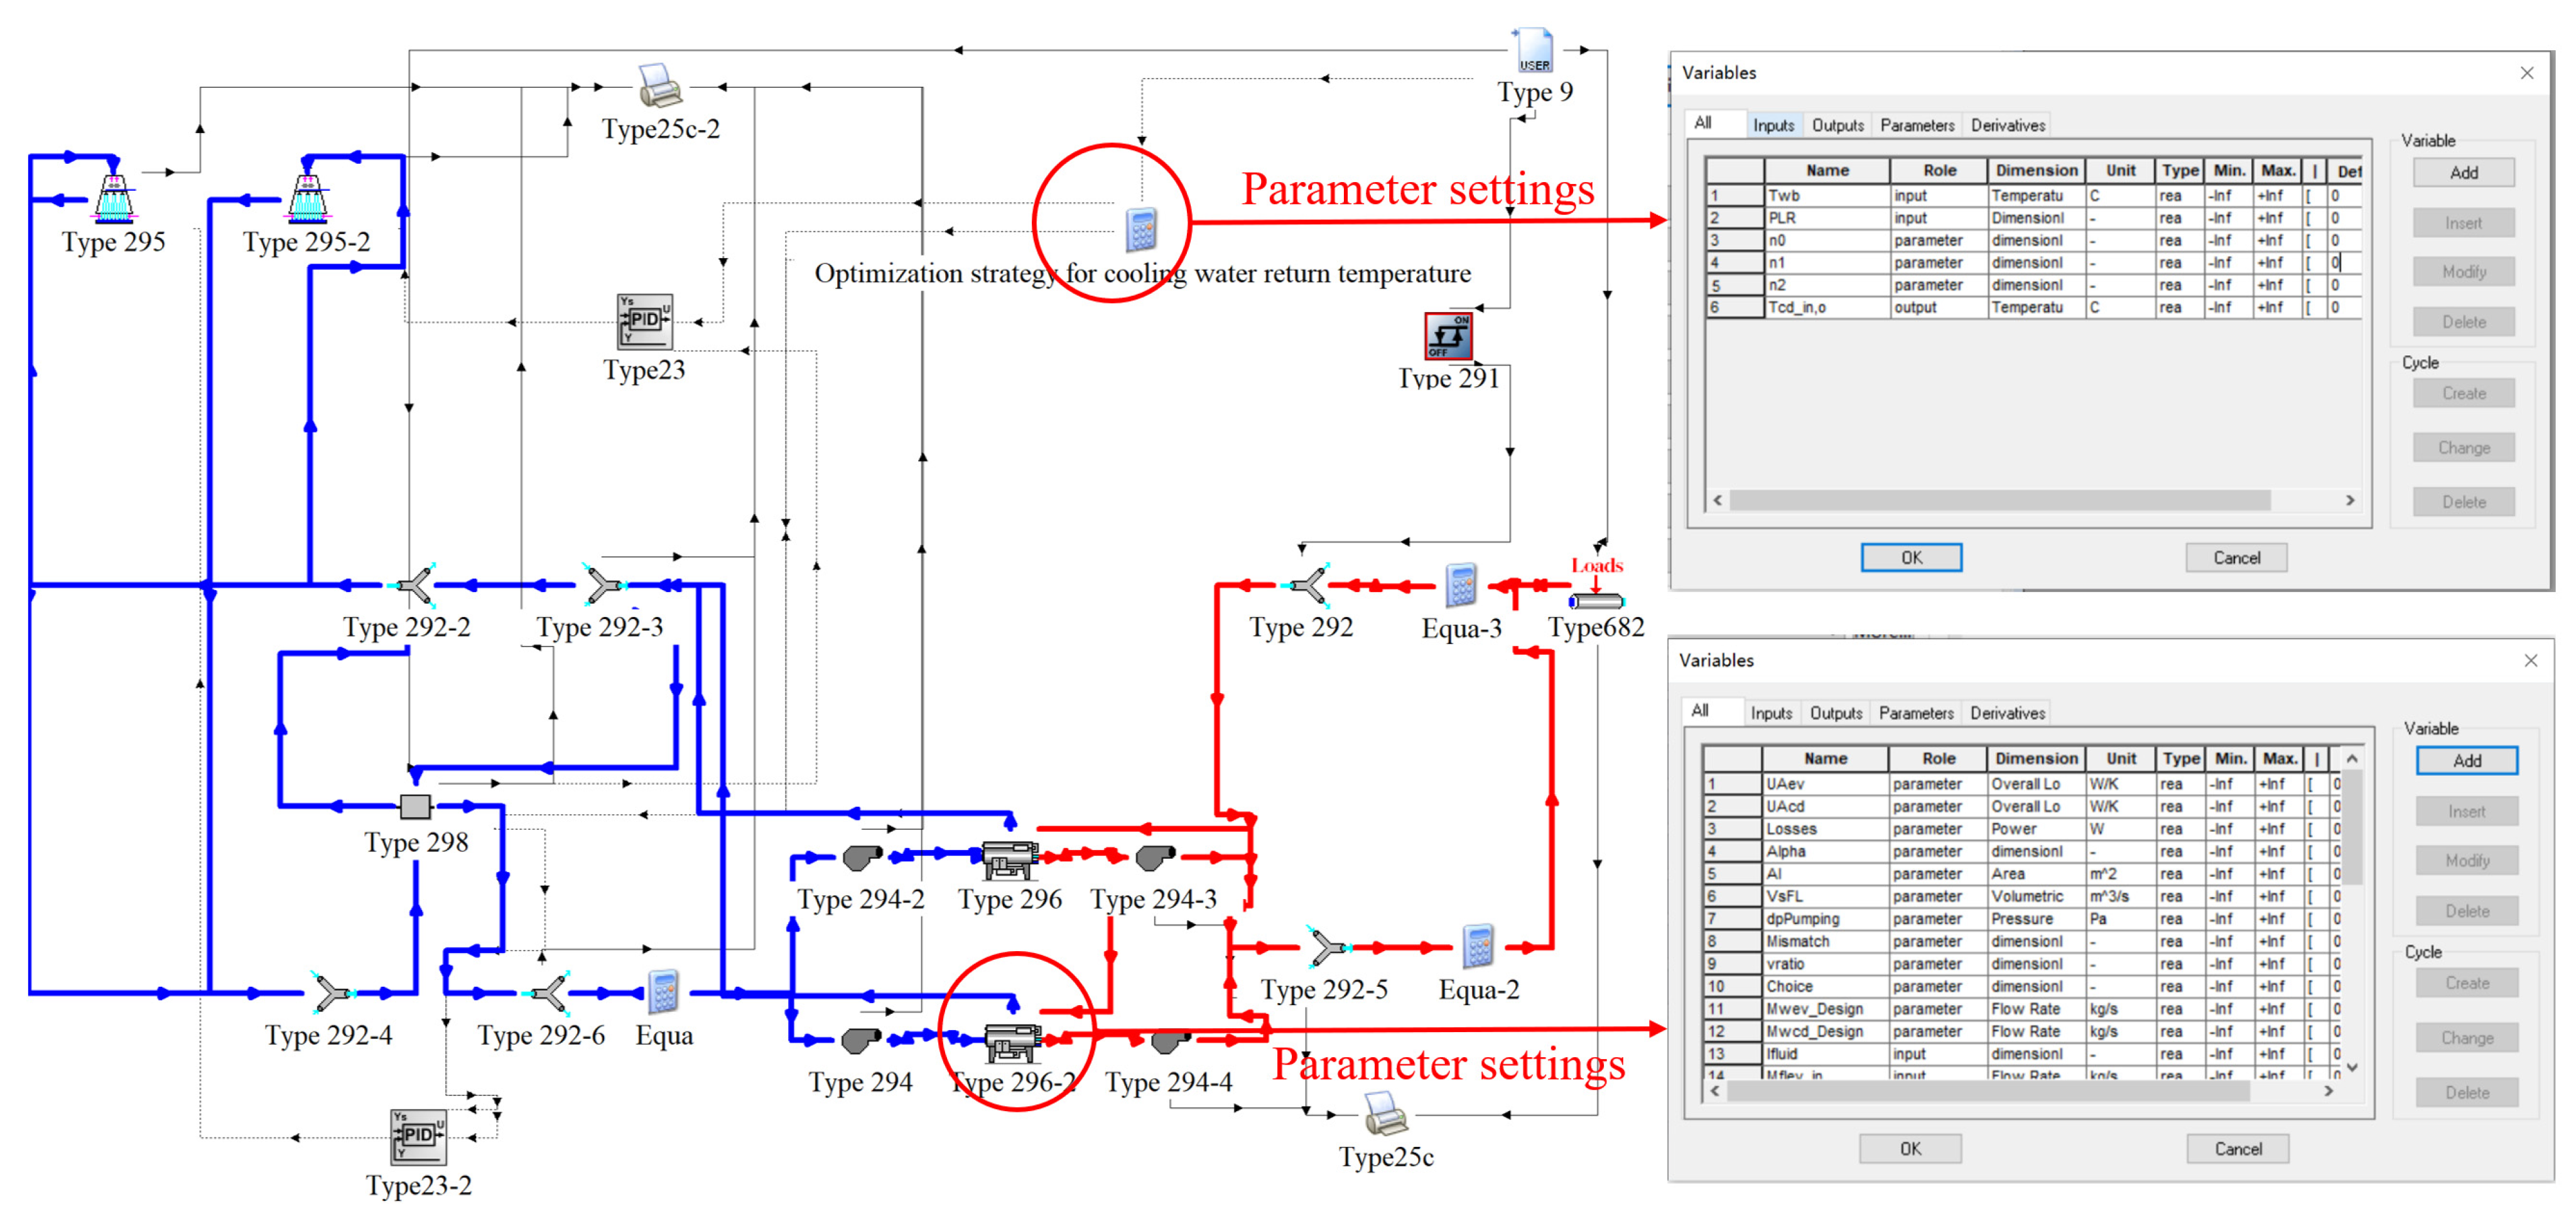The width and height of the screenshot is (2576, 1216).
Task: Click Cancel in the lower Variables dialog
Action: (x=2237, y=1148)
